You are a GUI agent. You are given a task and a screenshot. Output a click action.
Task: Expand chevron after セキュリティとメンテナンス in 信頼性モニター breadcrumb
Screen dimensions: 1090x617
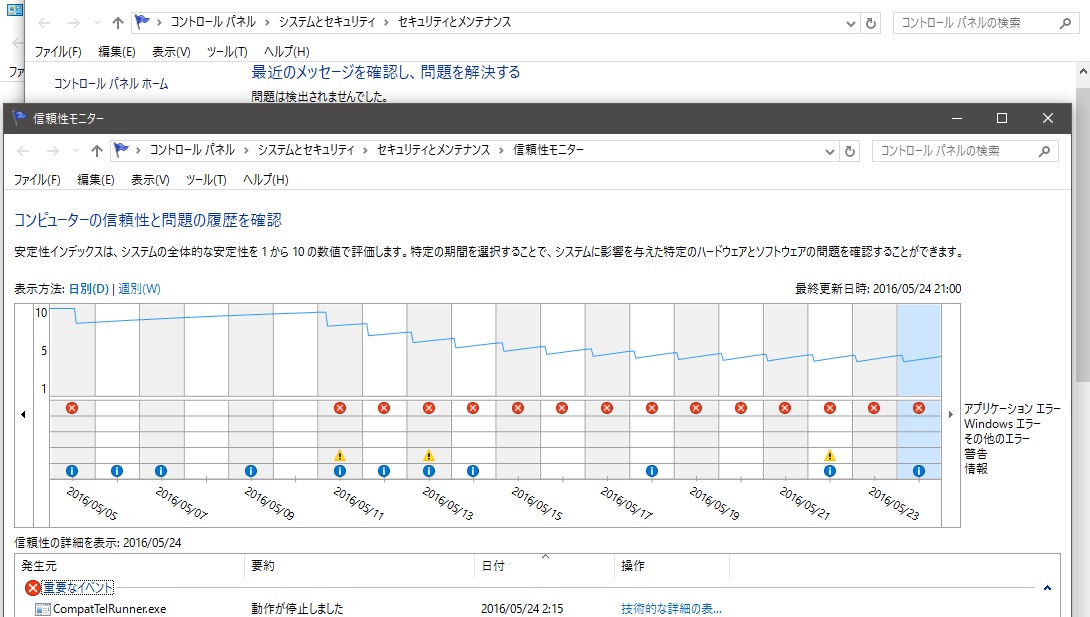501,150
